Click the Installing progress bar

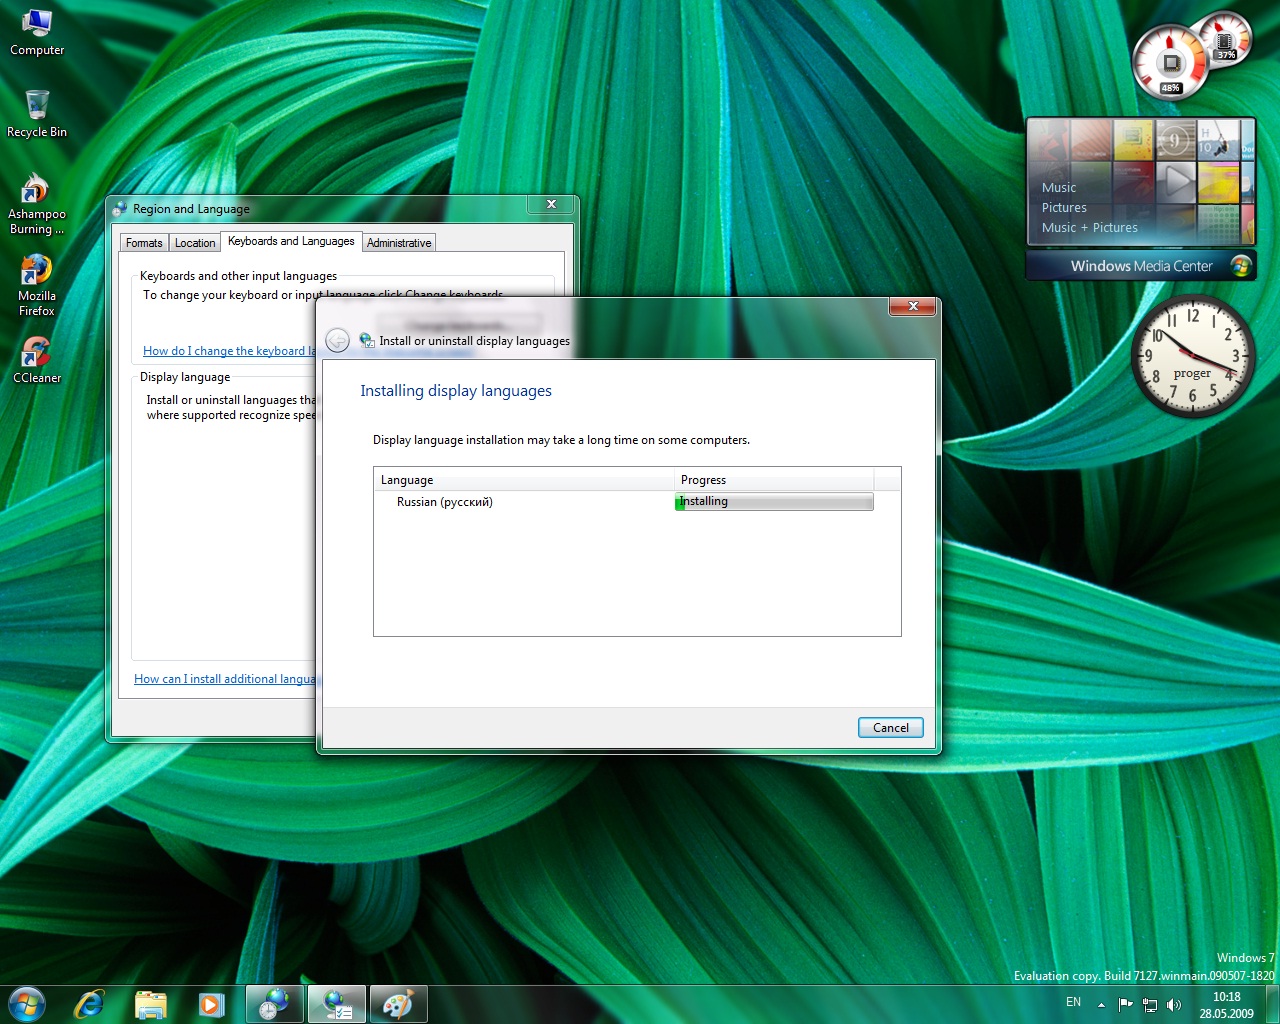(774, 502)
